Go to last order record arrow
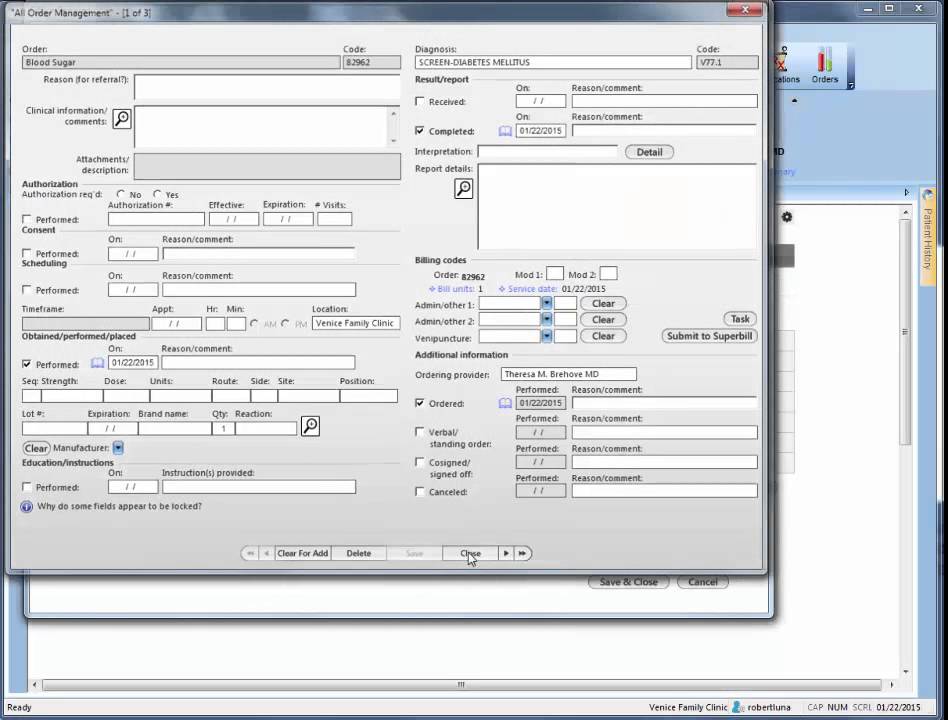 [x=522, y=553]
